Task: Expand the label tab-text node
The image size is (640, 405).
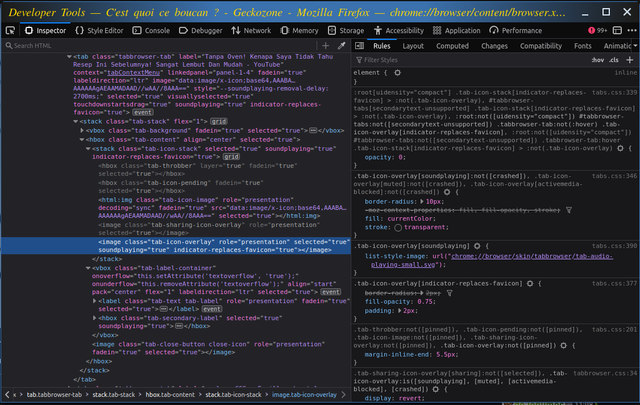Action: tap(94, 301)
